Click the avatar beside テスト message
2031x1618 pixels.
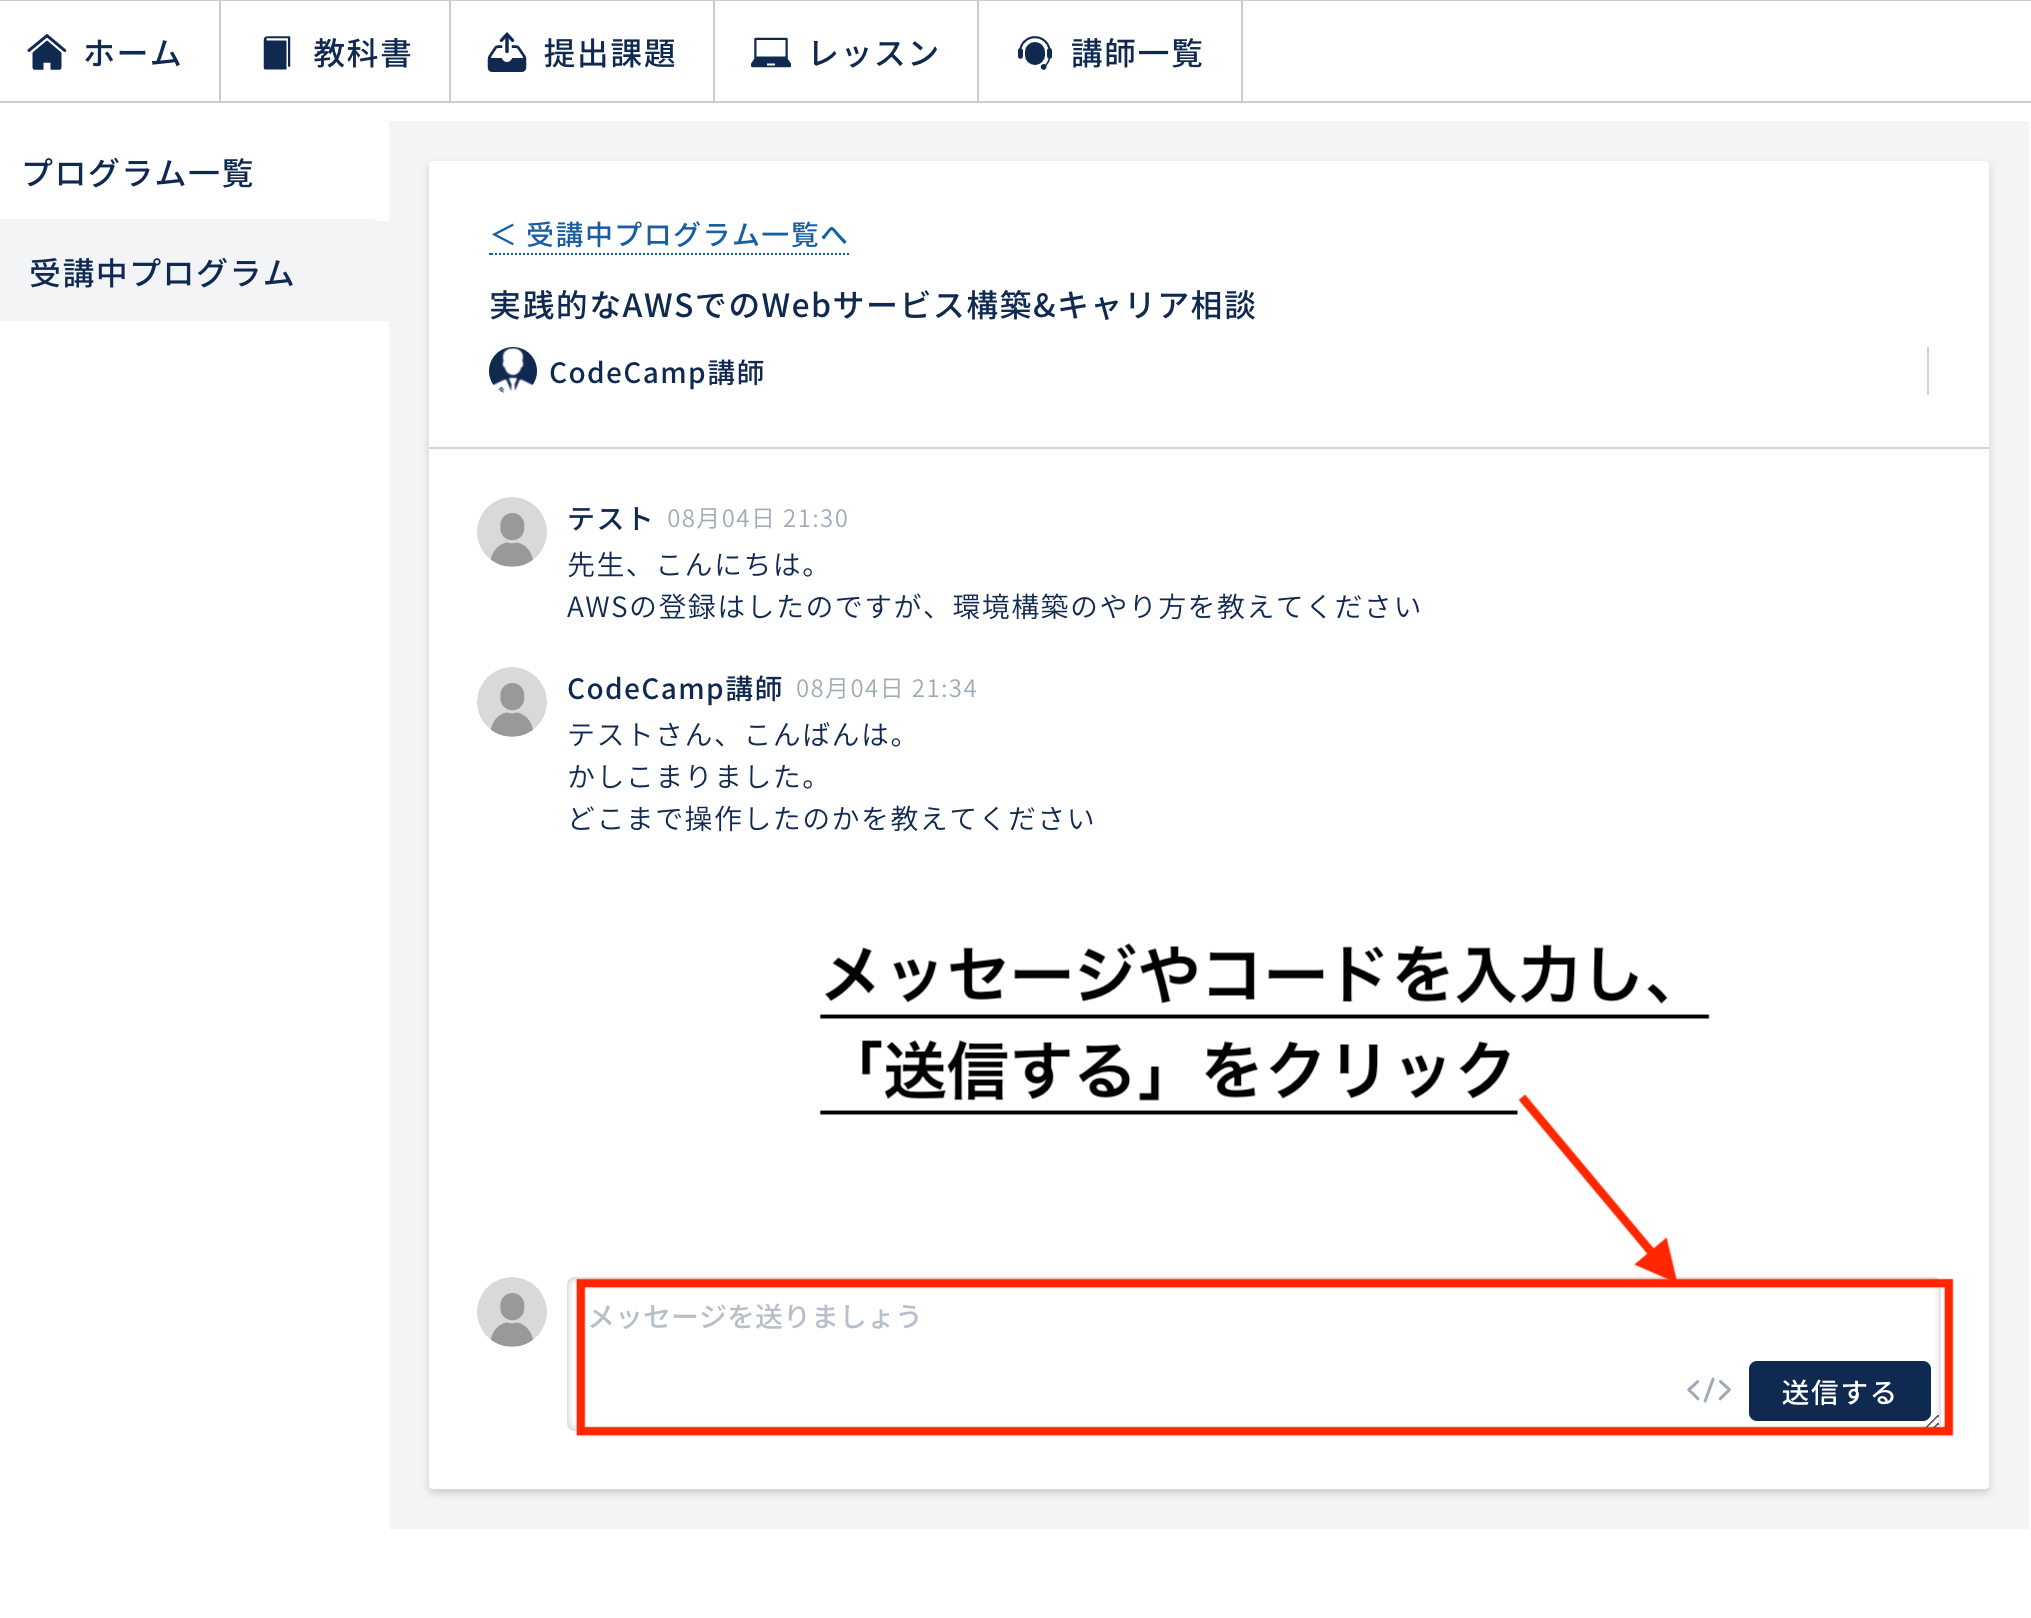(512, 532)
